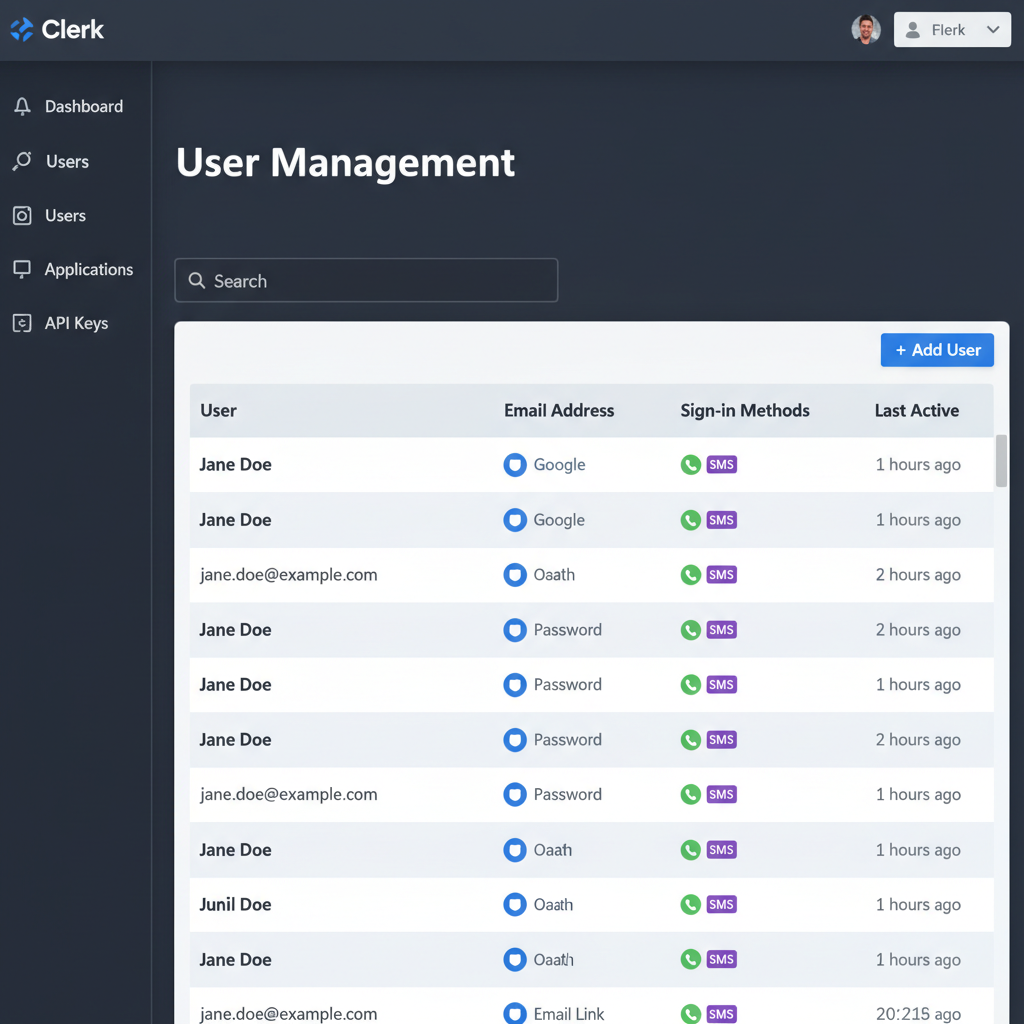Image resolution: width=1024 pixels, height=1024 pixels.
Task: Click the person icon in Flerk selector
Action: [913, 30]
